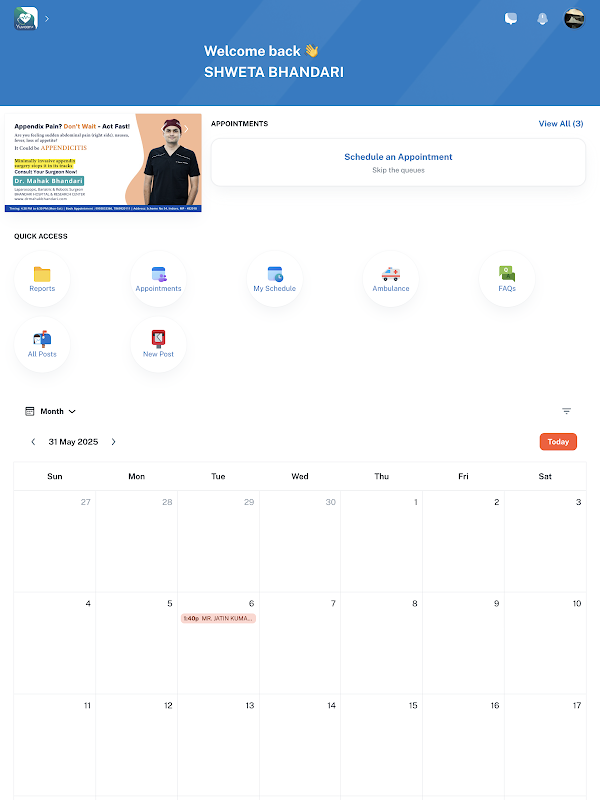Select calendar day 8 Thursday
Screen dimensions: 600x800
click(x=382, y=643)
